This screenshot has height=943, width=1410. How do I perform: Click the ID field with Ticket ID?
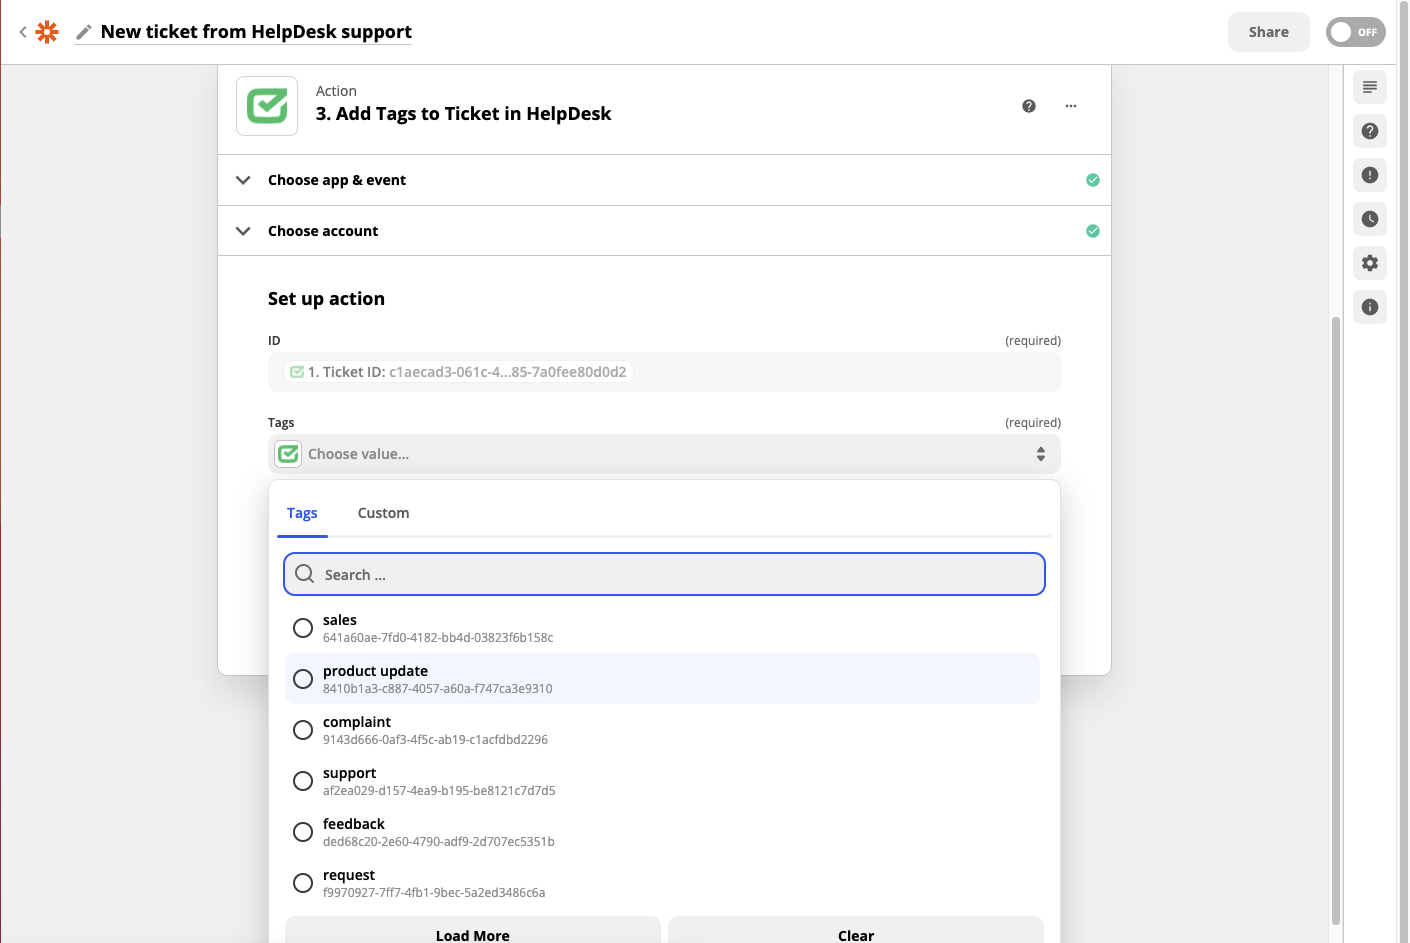coord(664,372)
